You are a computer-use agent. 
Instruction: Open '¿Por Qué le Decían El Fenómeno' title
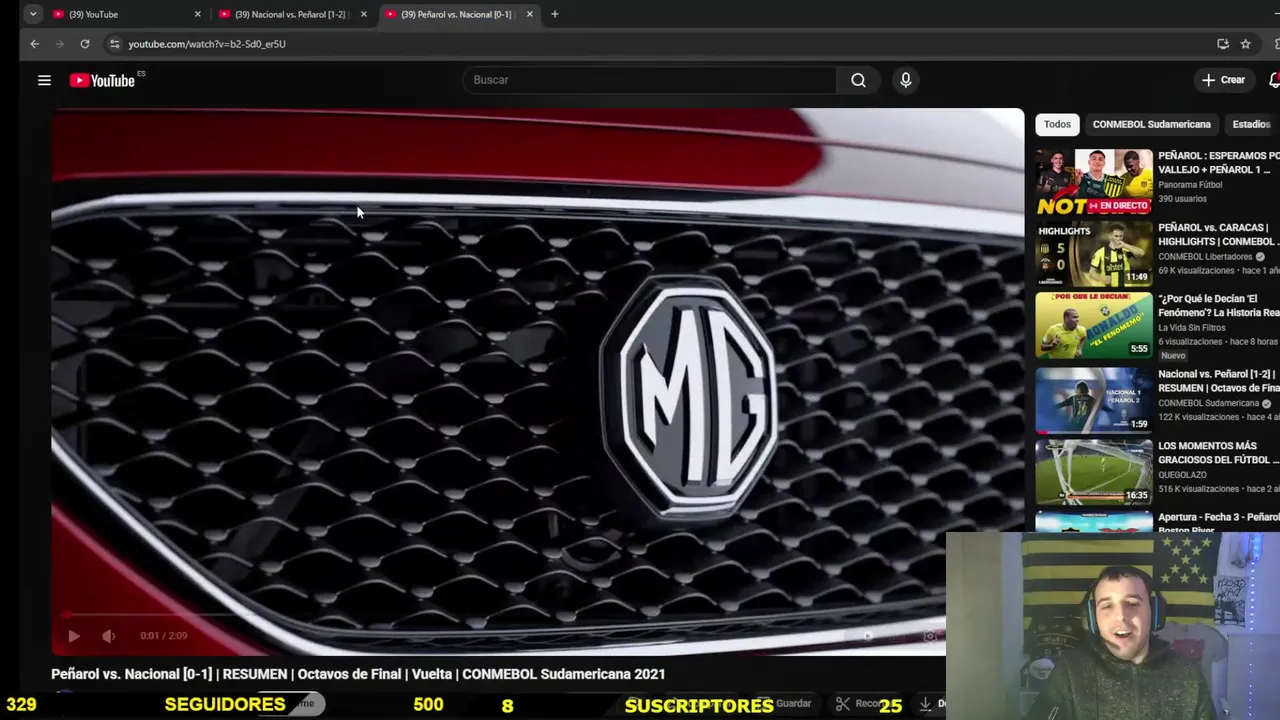coord(1218,306)
